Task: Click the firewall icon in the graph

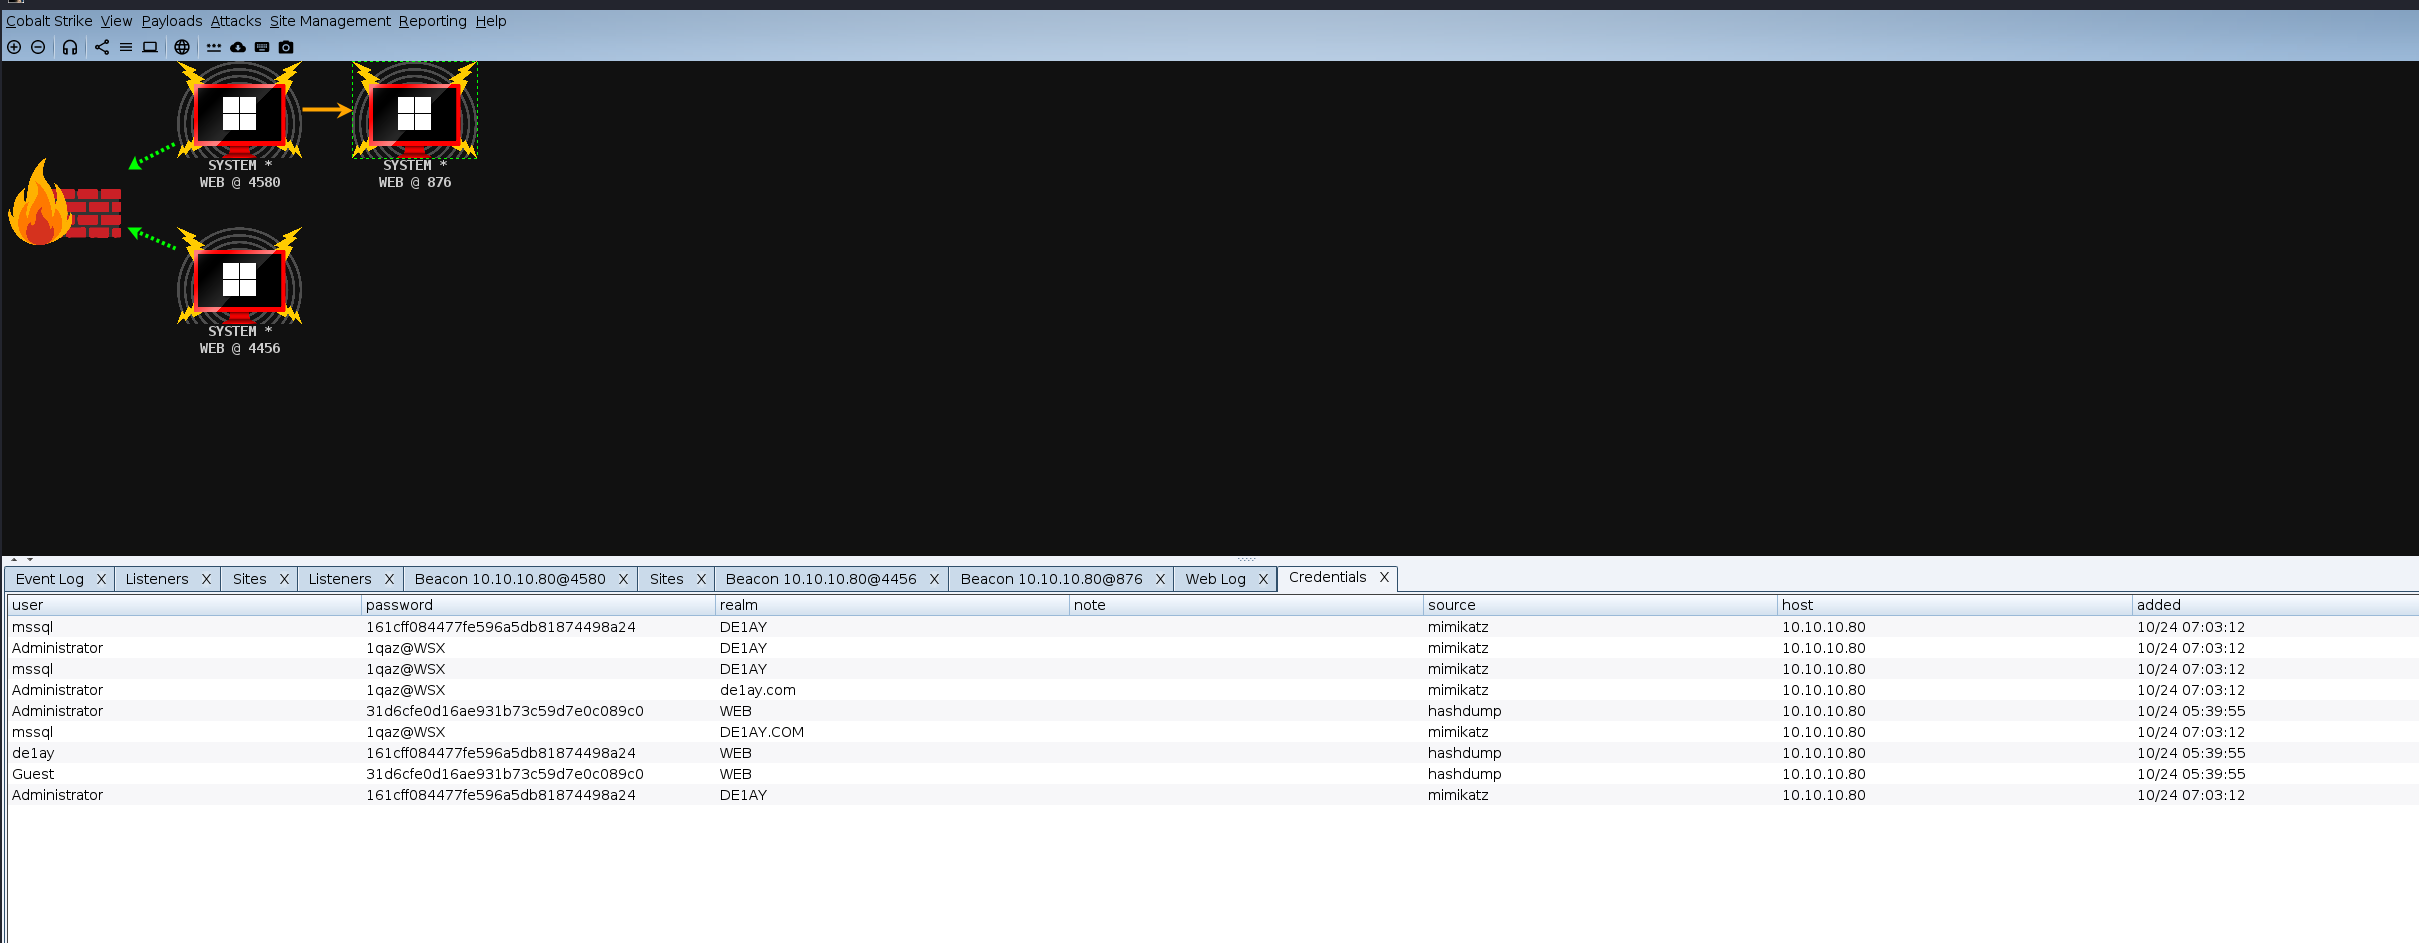Action: (65, 203)
